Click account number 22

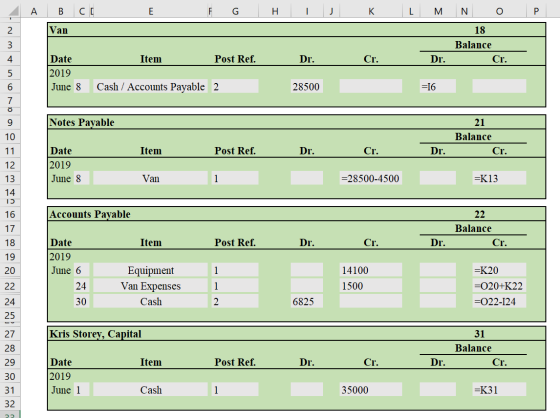(x=480, y=214)
